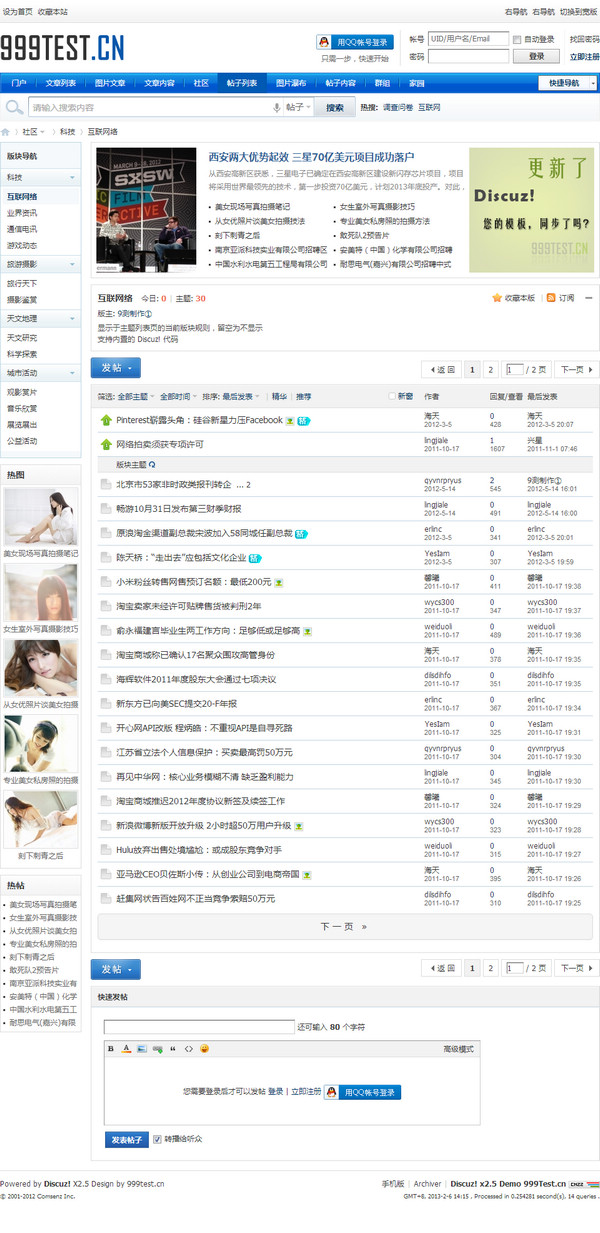
Task: Click the top 发帖 button
Action: tap(116, 367)
